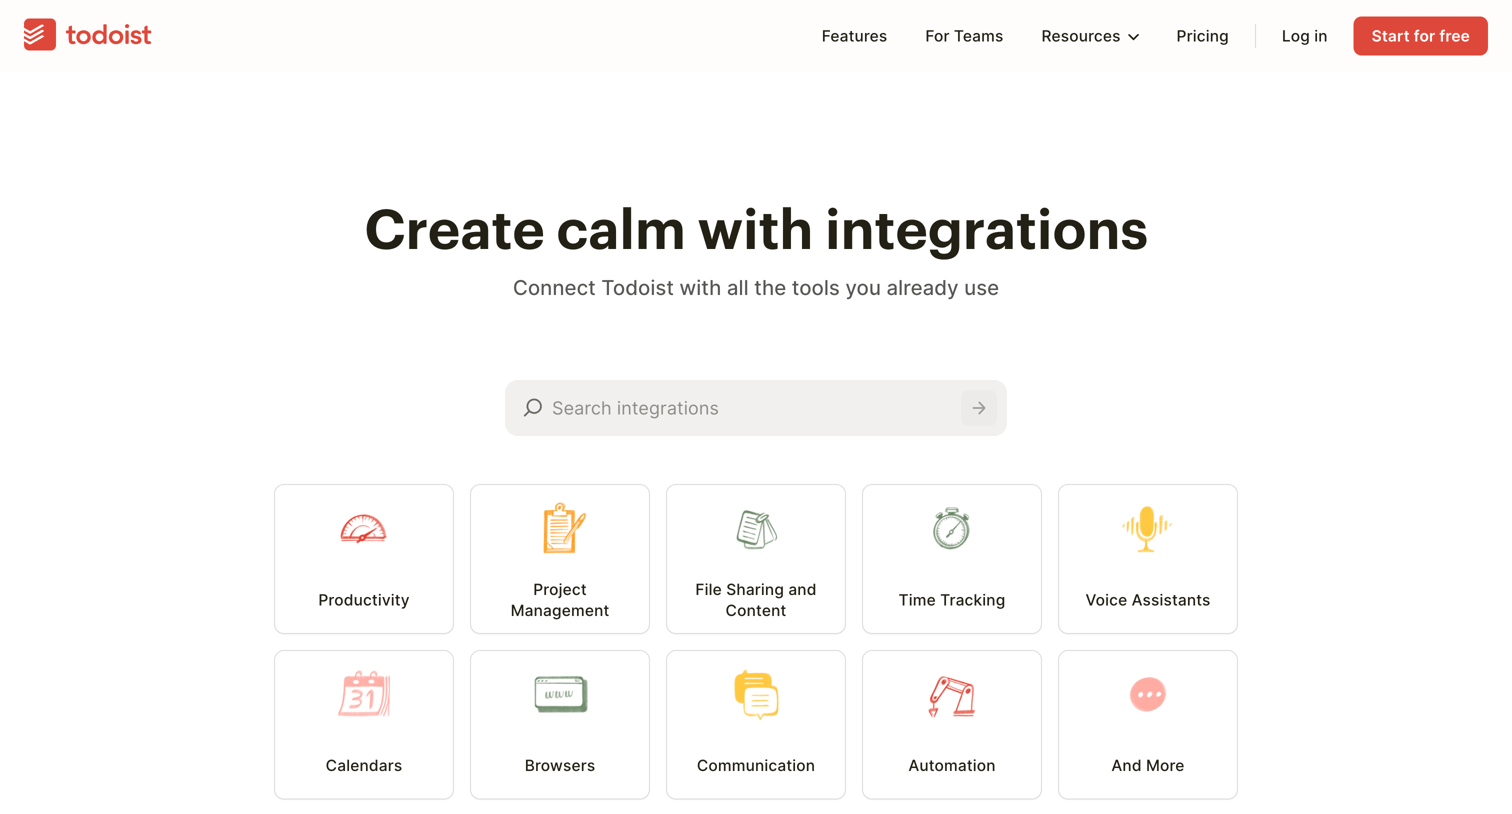Open the And More category label
1512x814 pixels.
1148,766
